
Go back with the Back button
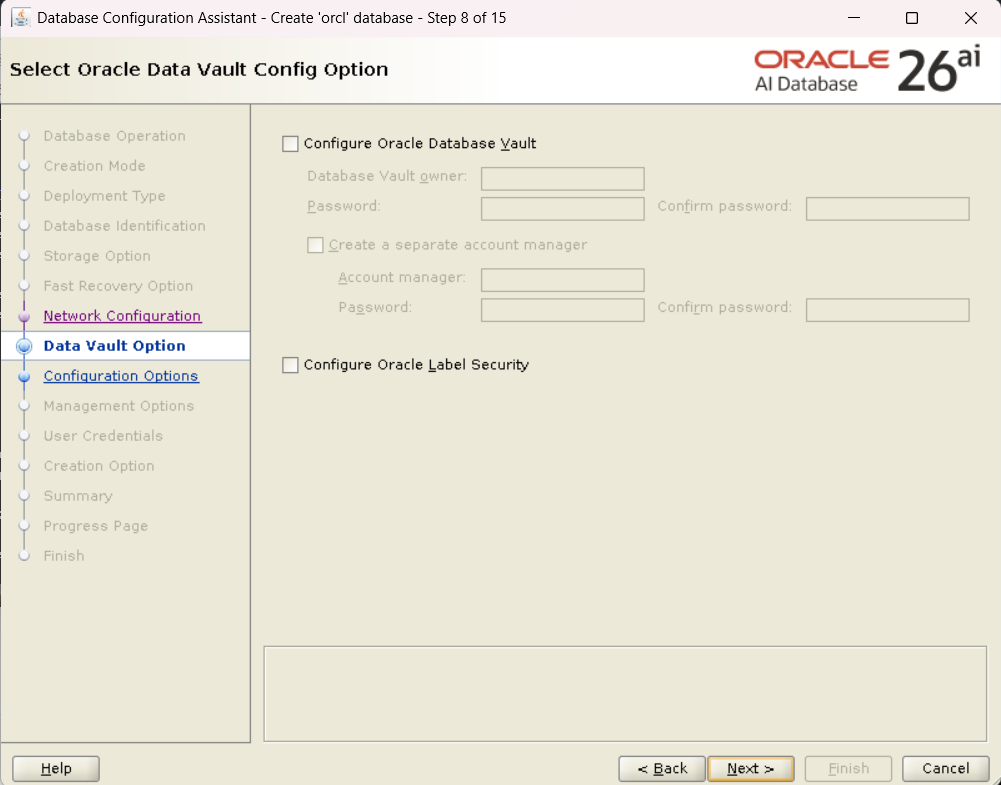coord(661,768)
